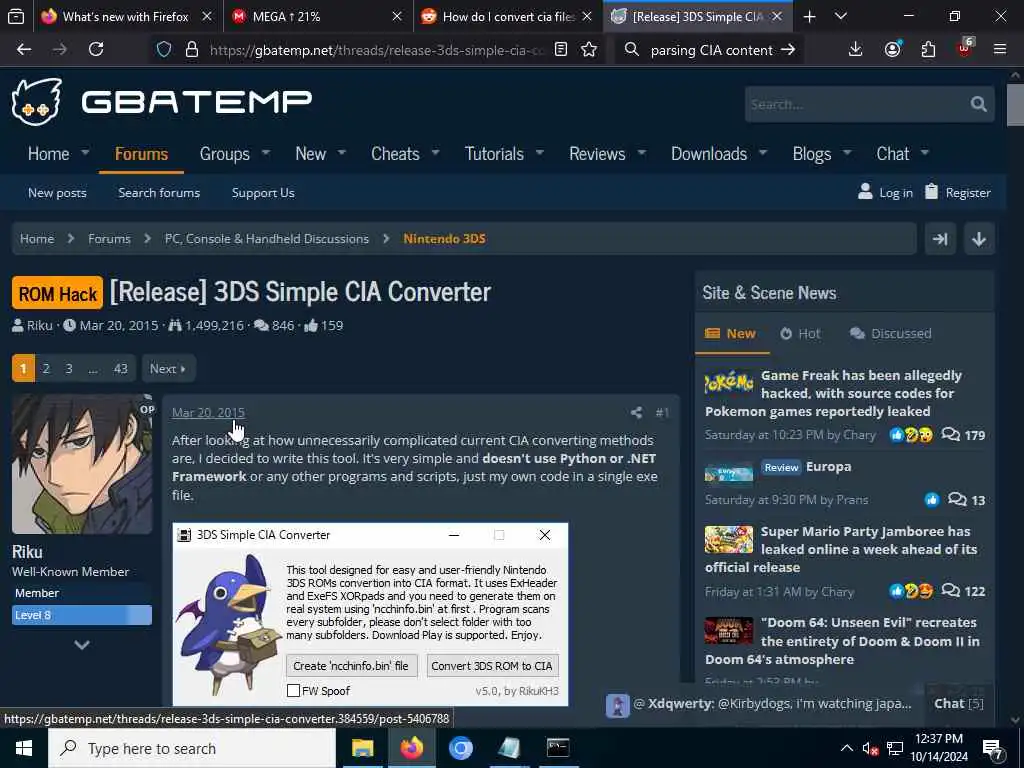Expand the Home menu dropdown arrow
The image size is (1024, 768).
pos(85,153)
